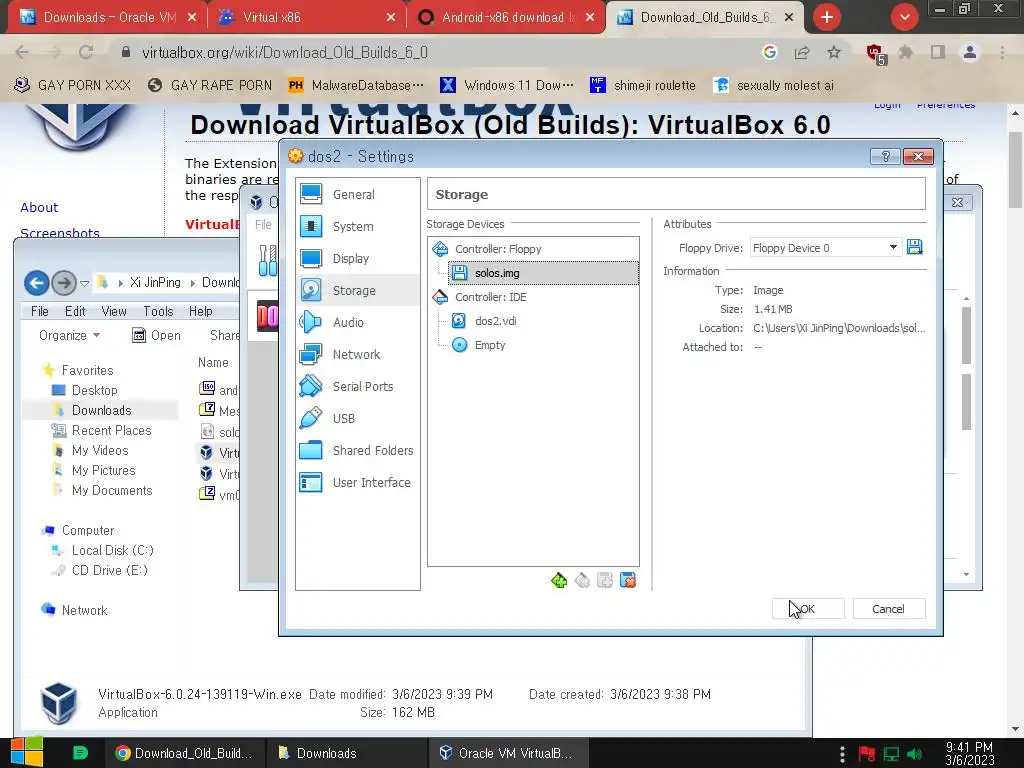
Task: Open Windows 11 Dow... bookmark
Action: pyautogui.click(x=507, y=85)
